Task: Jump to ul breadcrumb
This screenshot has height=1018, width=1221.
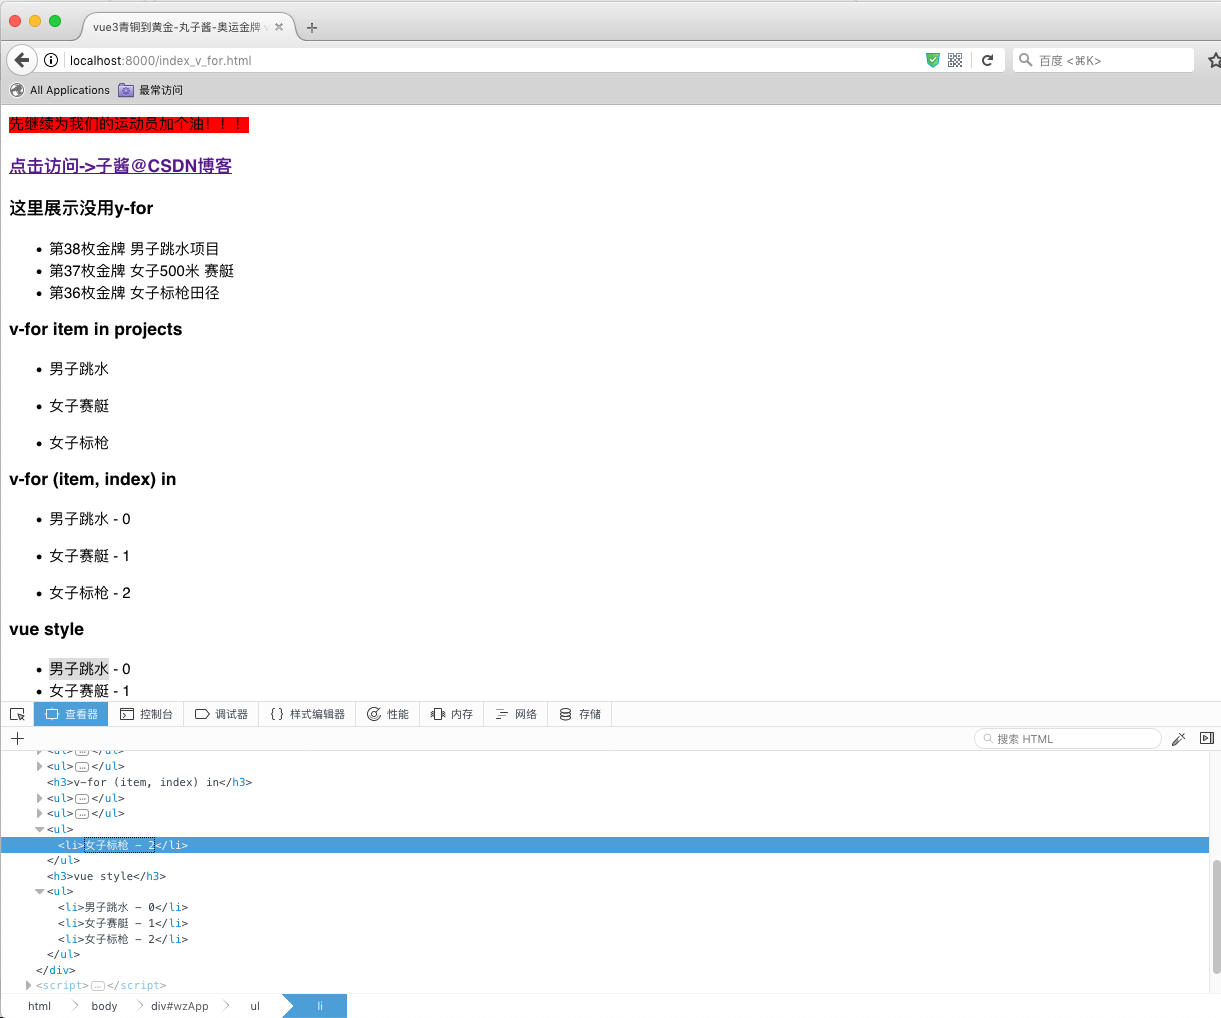Action: tap(255, 1006)
